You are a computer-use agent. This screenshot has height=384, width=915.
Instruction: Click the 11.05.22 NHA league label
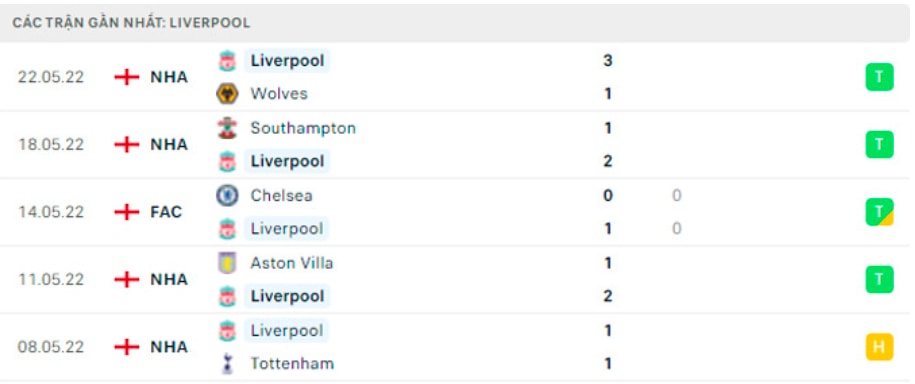[169, 280]
